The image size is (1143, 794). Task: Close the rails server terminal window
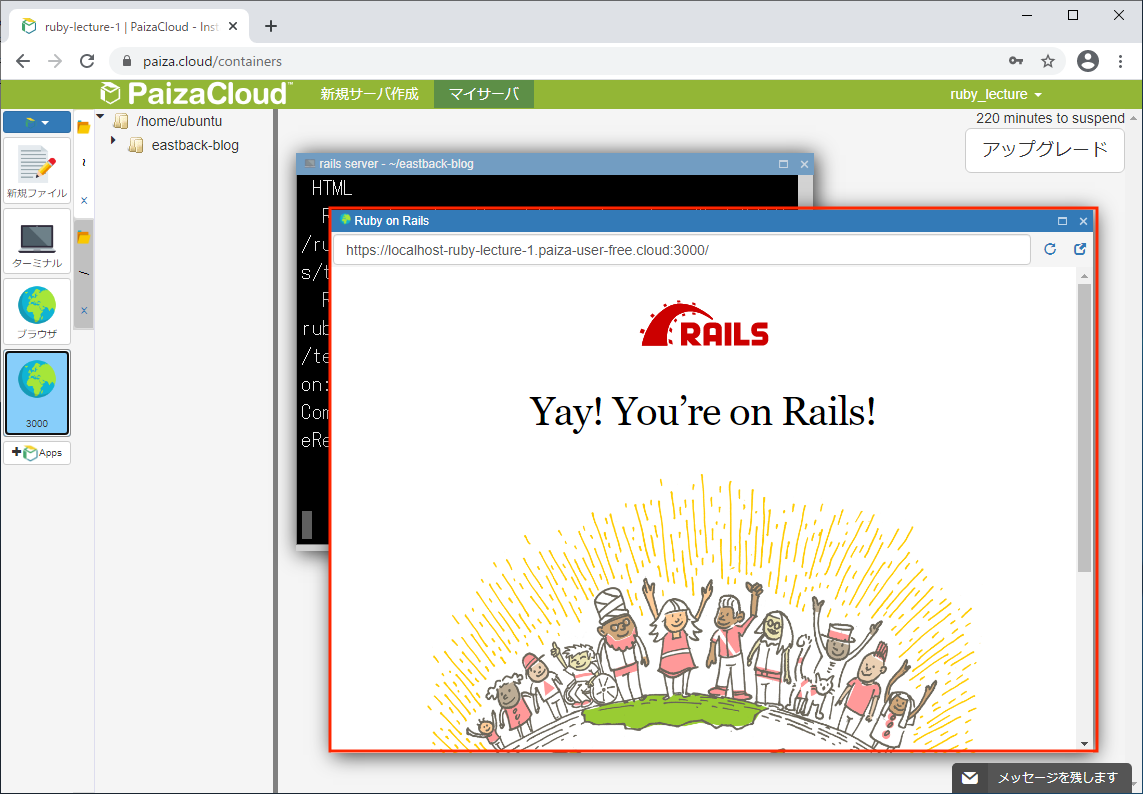pos(804,164)
